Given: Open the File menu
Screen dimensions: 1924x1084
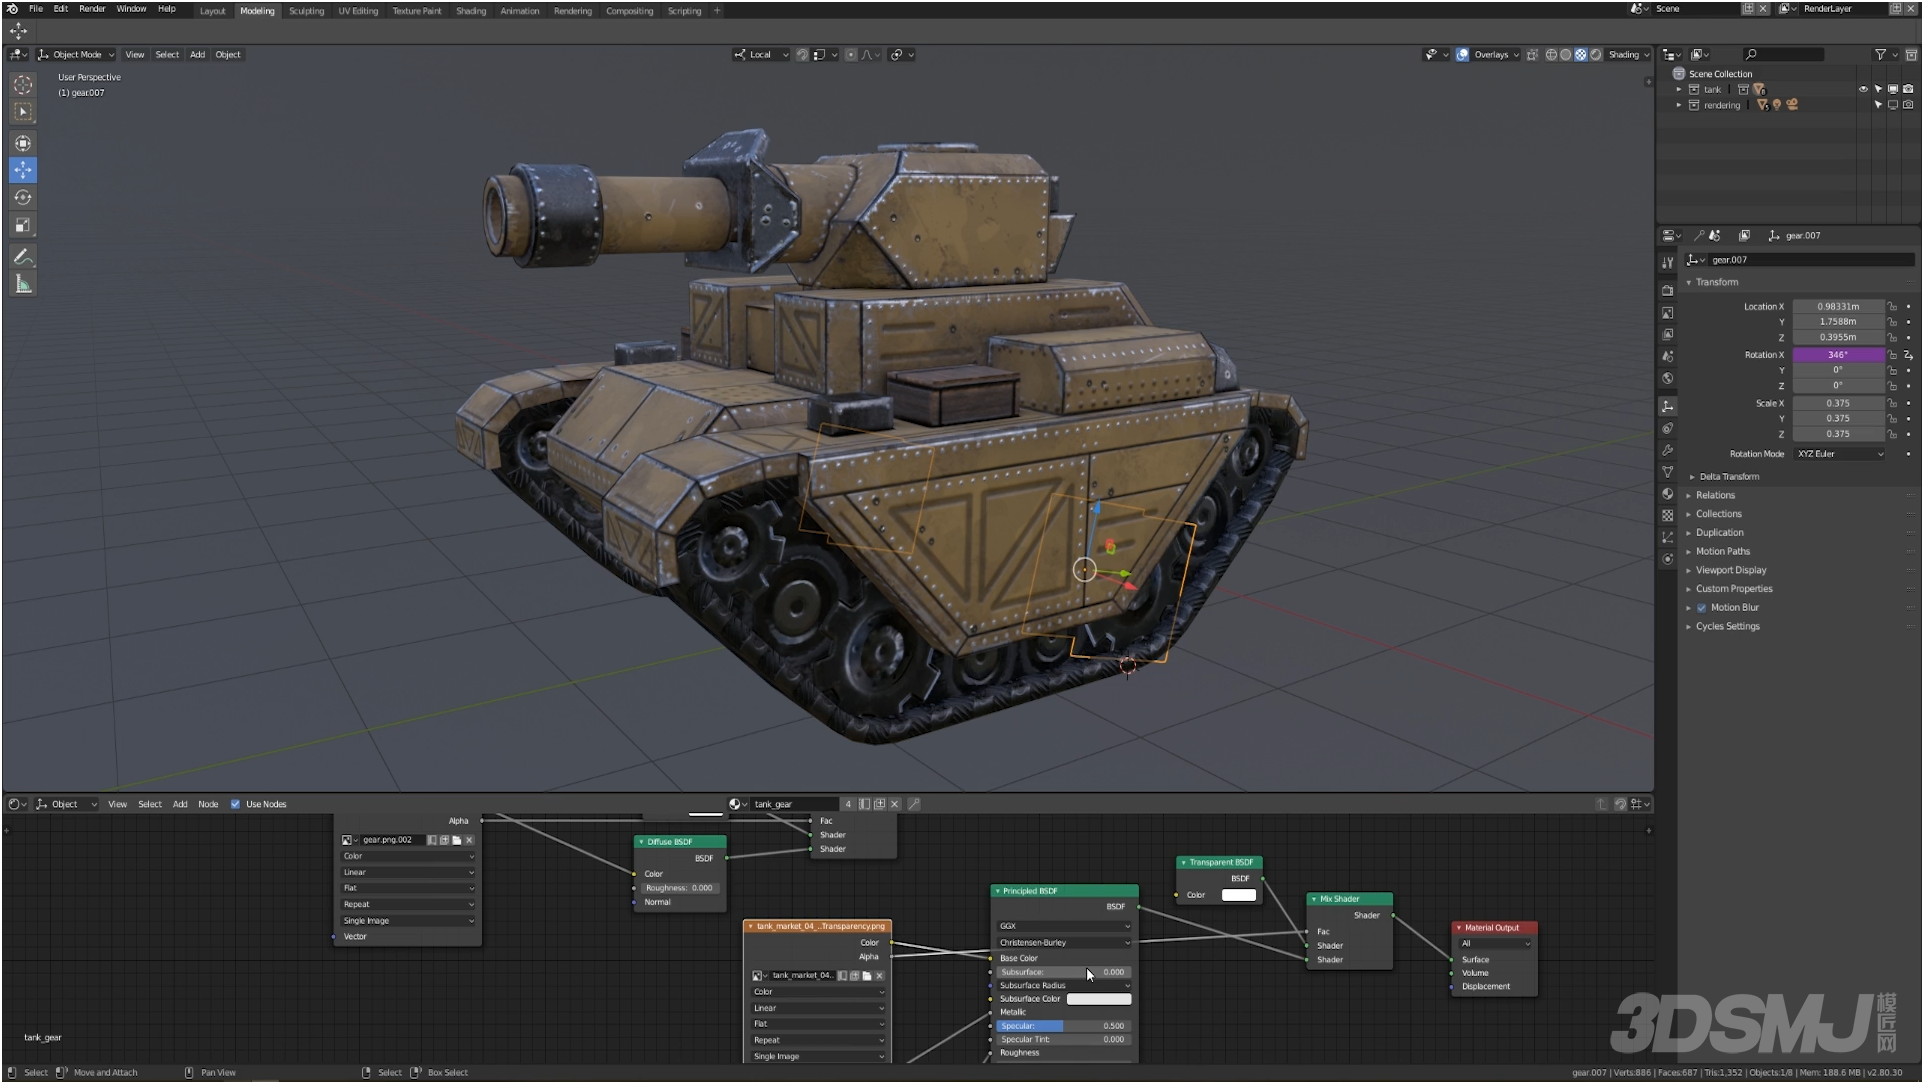Looking at the screenshot, I should coord(36,9).
